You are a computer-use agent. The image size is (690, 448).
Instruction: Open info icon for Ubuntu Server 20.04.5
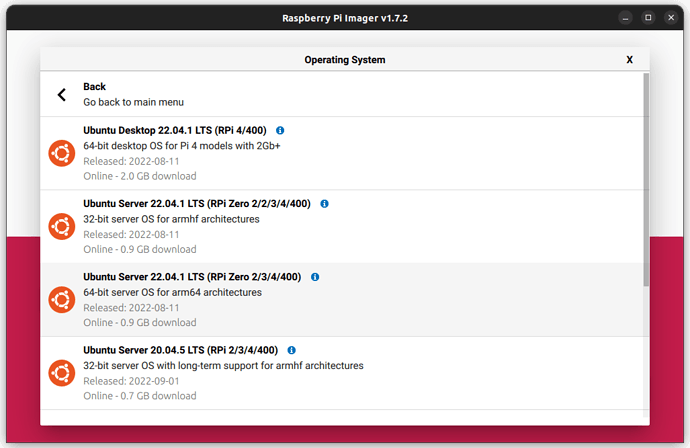pos(292,350)
